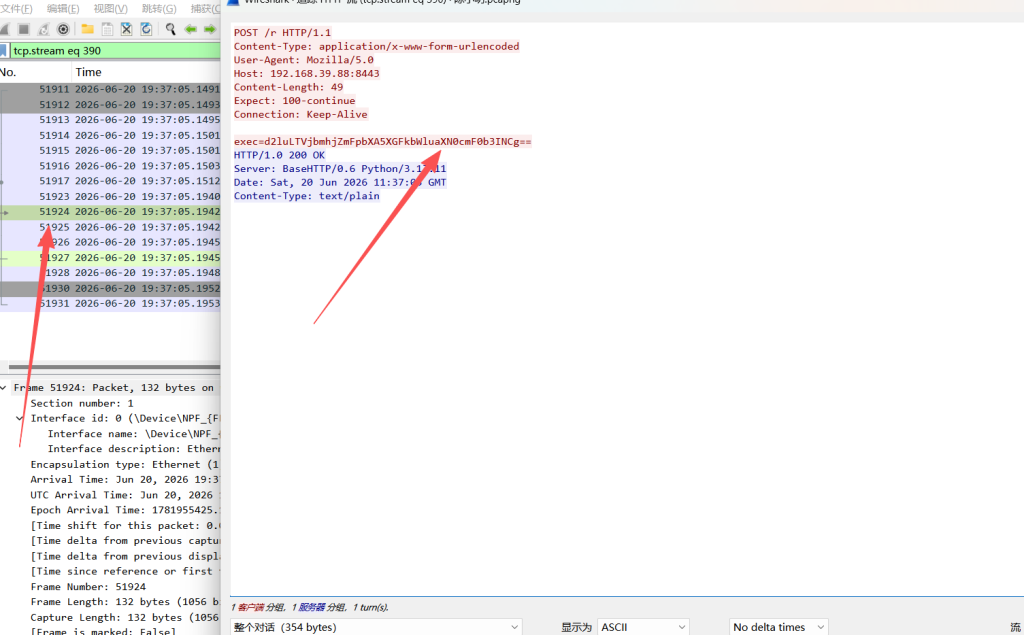The width and height of the screenshot is (1024, 635).
Task: Open the 视图(V) menu
Action: coord(110,8)
